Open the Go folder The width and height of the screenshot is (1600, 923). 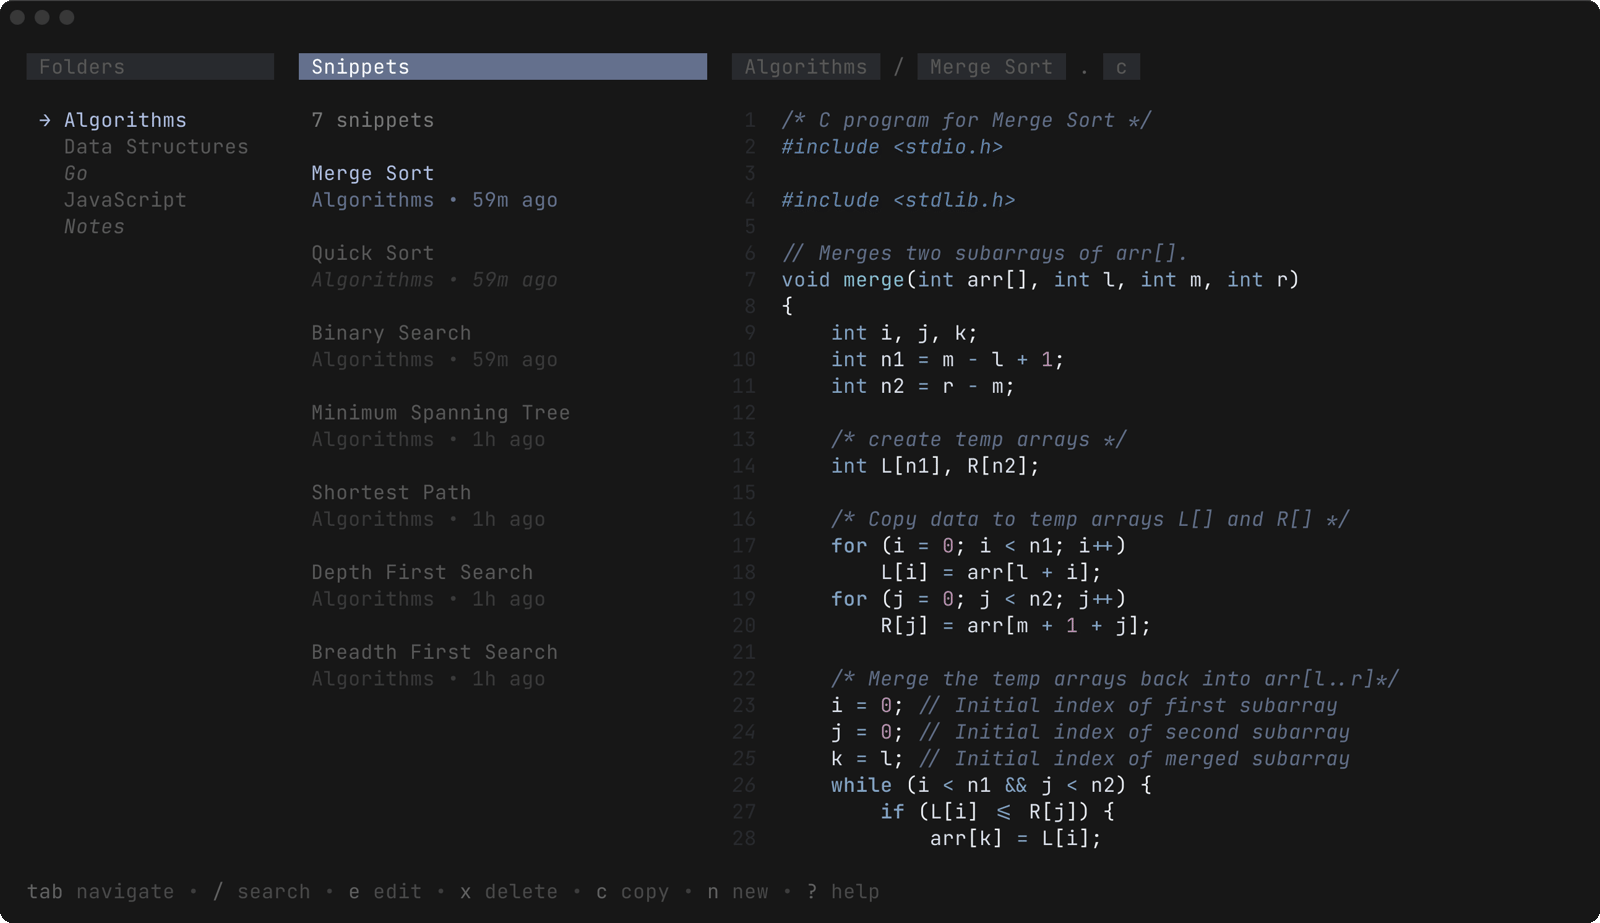click(x=76, y=173)
